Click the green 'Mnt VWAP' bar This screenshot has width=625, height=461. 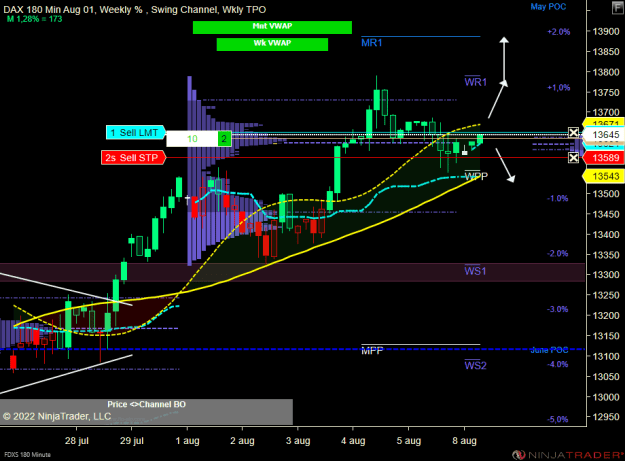point(272,27)
